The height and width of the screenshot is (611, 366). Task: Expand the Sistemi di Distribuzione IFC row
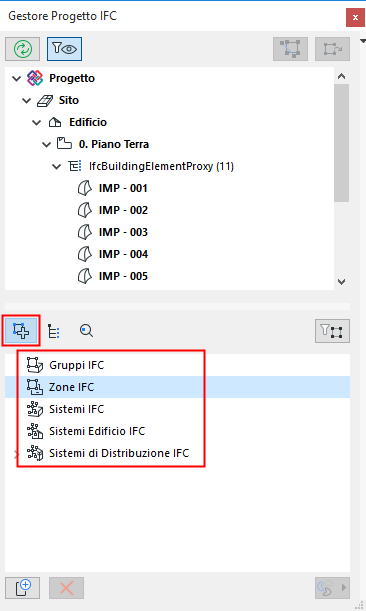coord(16,454)
